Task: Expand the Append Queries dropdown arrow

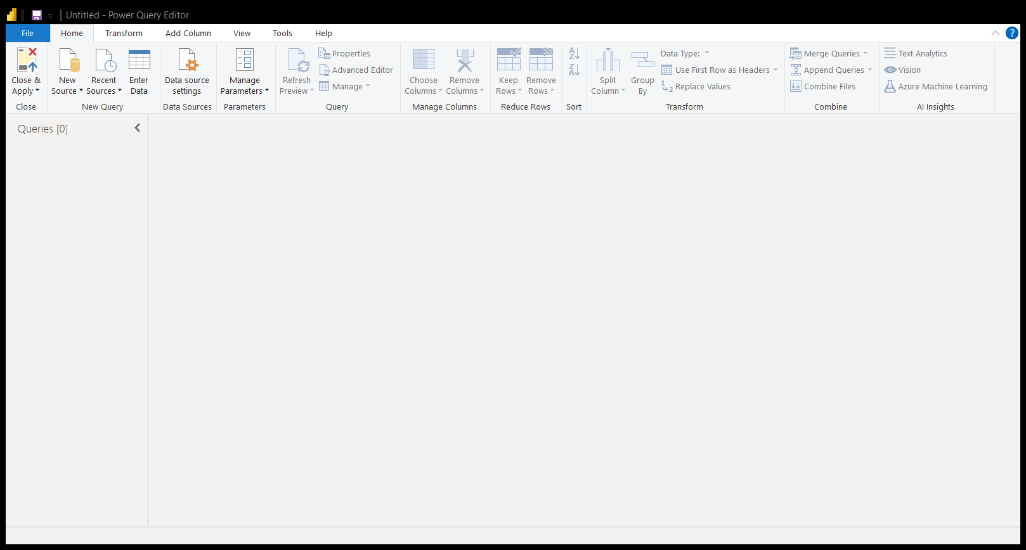Action: pyautogui.click(x=870, y=70)
